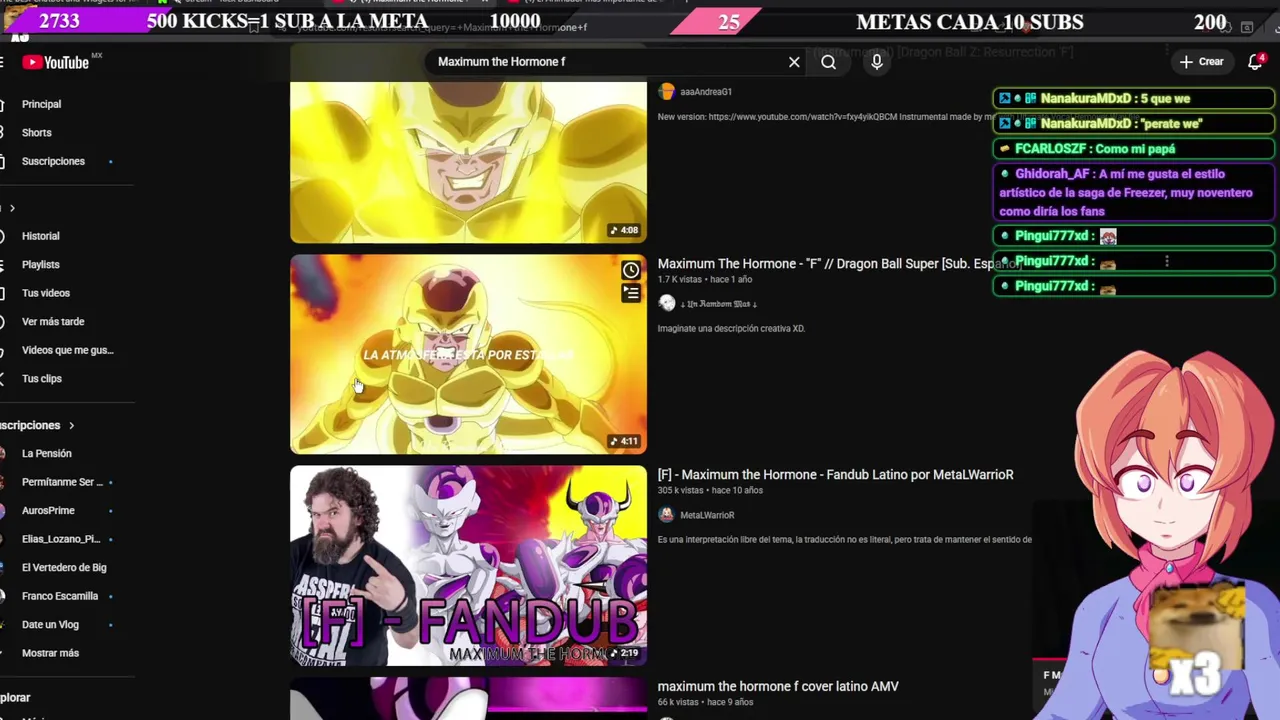
Task: Open title "[F] - Maximum the Hormone - Fandub Latino"
Action: (835, 475)
